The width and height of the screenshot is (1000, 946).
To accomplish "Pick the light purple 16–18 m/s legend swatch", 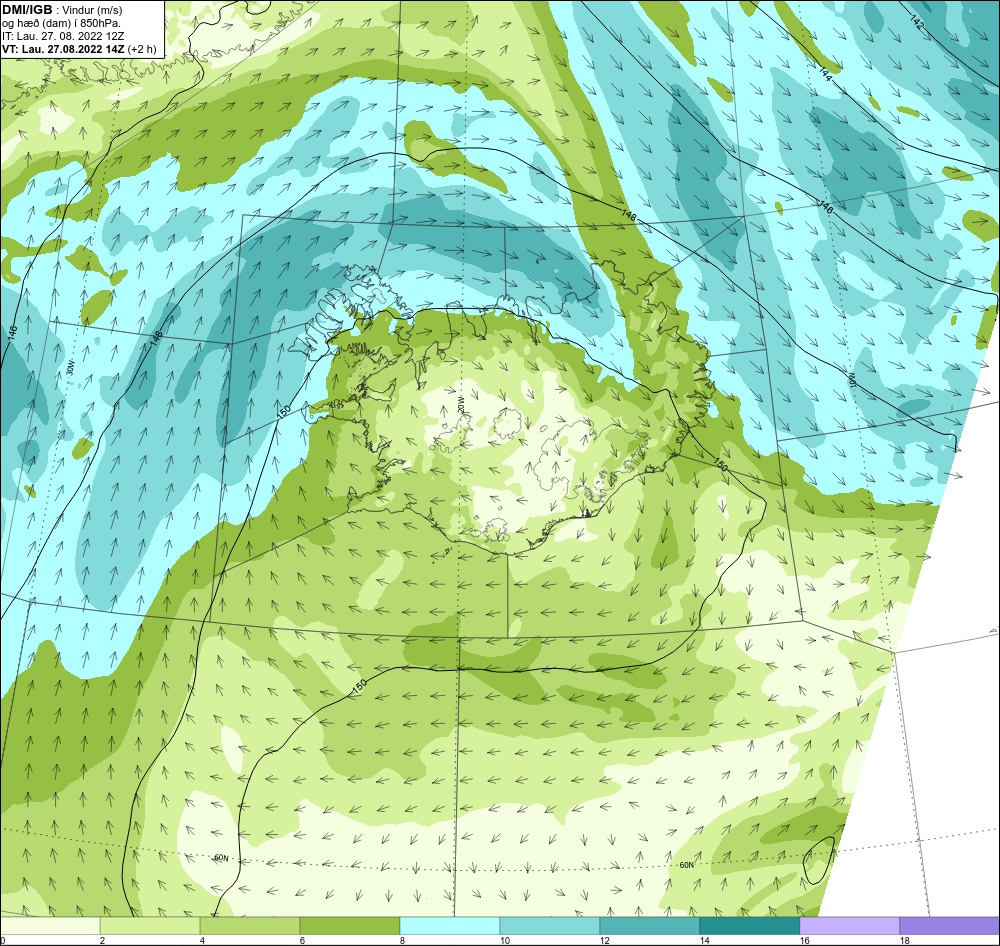I will click(849, 926).
